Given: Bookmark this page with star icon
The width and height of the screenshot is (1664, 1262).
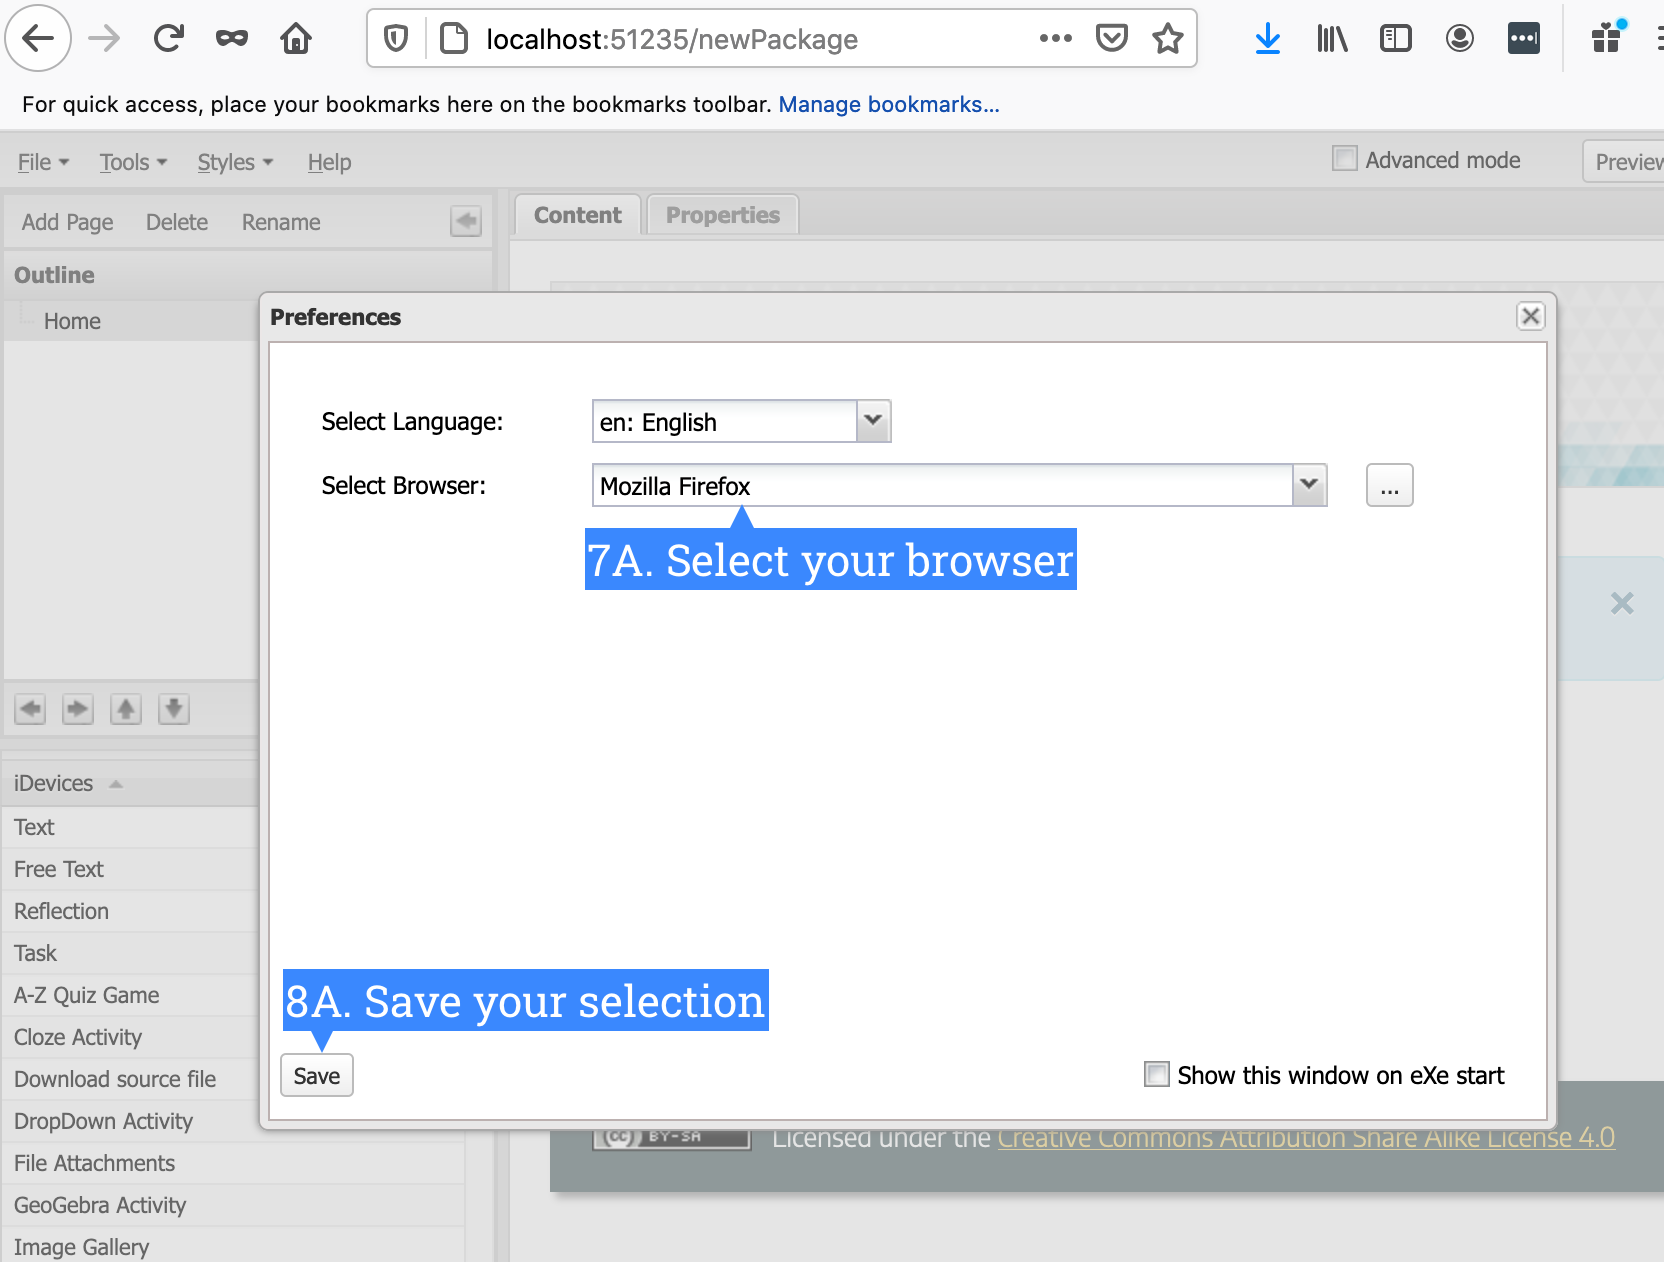Looking at the screenshot, I should (x=1167, y=39).
